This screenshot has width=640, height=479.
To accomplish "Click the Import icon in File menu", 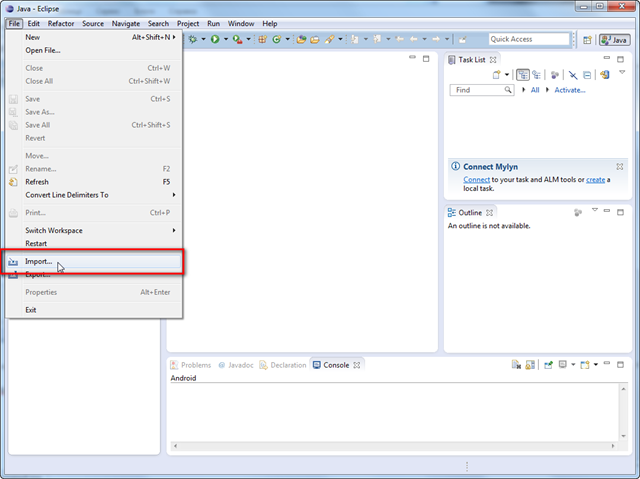I will (x=13, y=262).
